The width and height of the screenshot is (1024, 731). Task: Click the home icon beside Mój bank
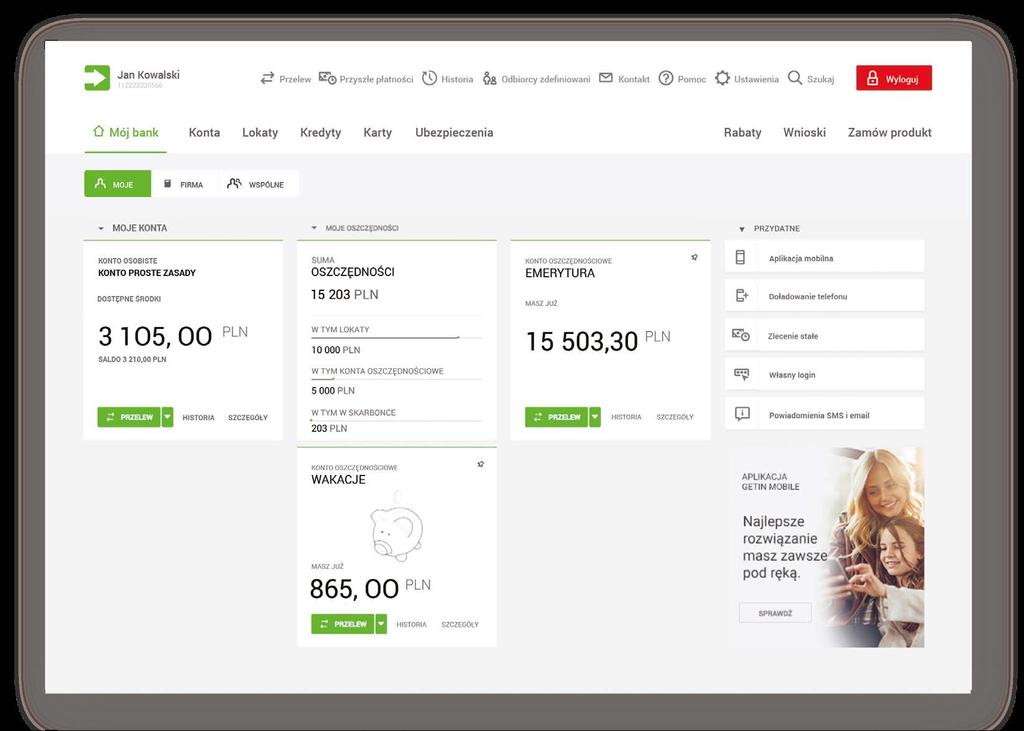[x=99, y=131]
